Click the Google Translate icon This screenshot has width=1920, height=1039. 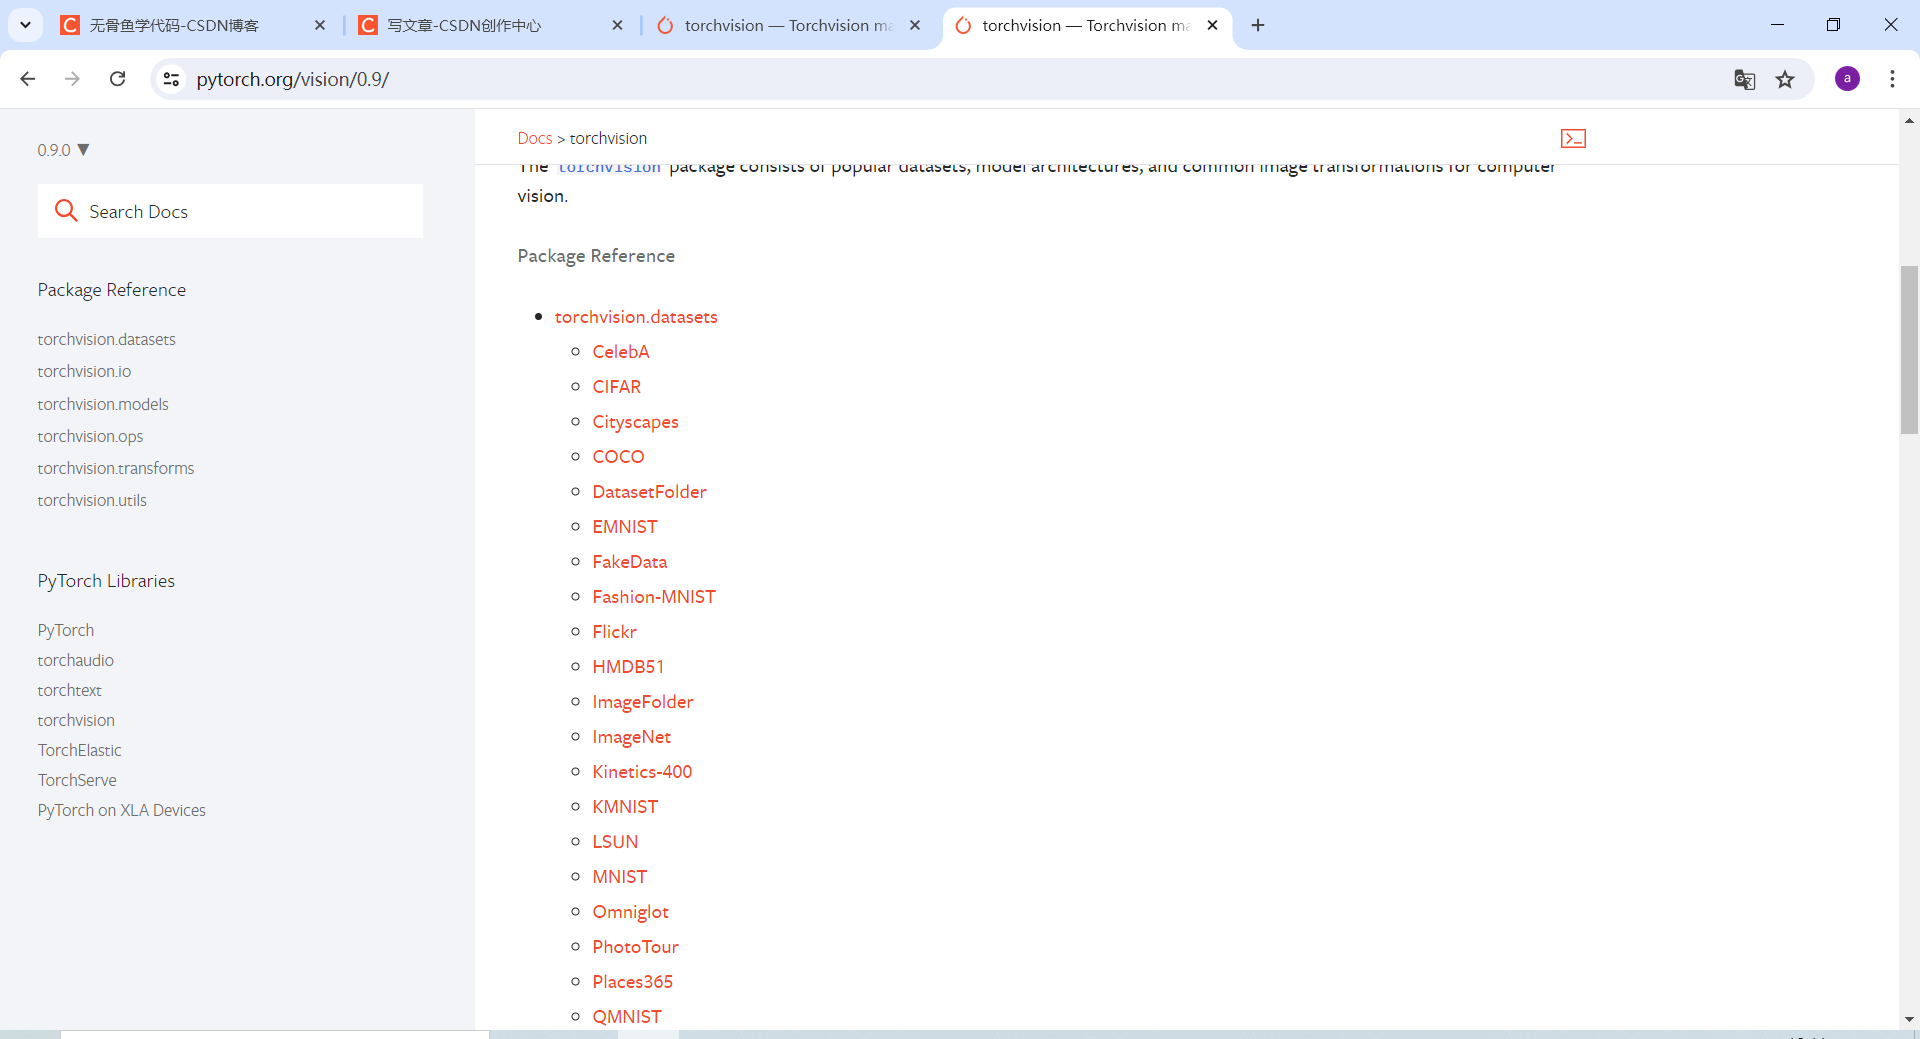pos(1744,80)
